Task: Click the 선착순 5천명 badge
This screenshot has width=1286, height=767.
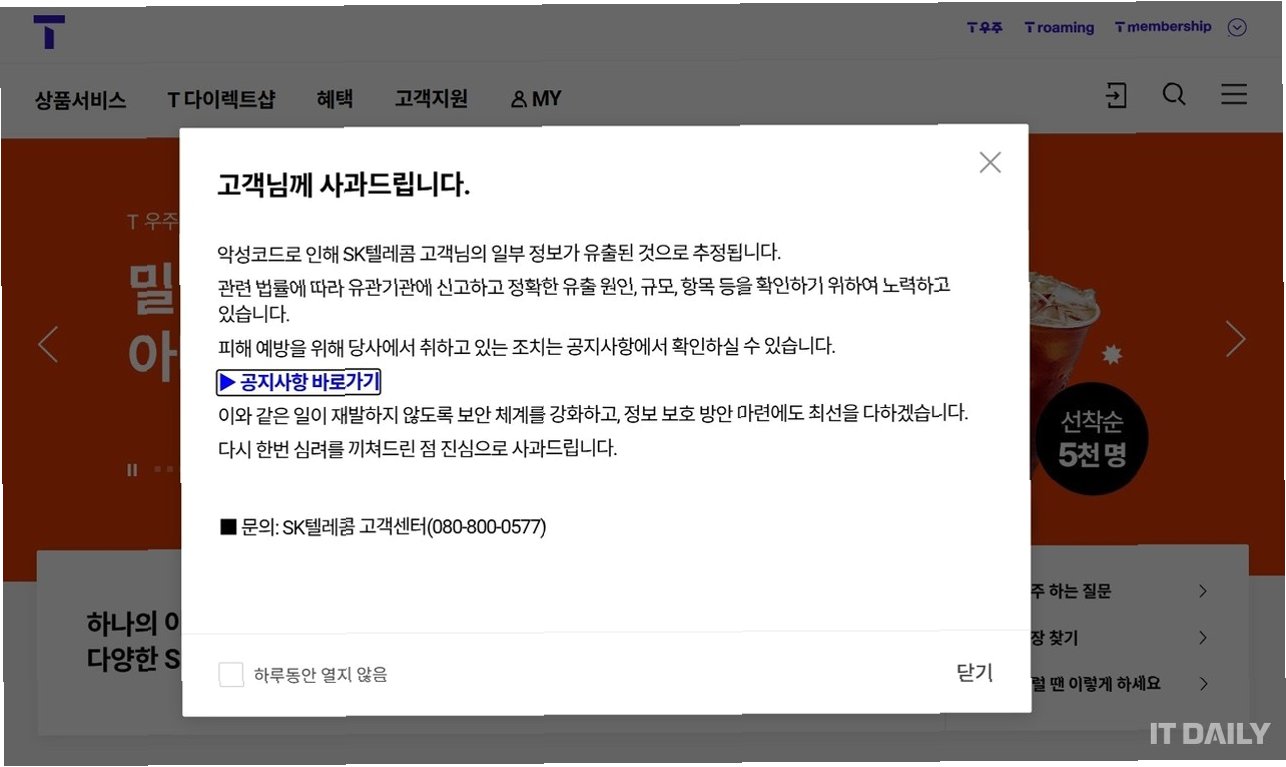Action: click(1092, 439)
